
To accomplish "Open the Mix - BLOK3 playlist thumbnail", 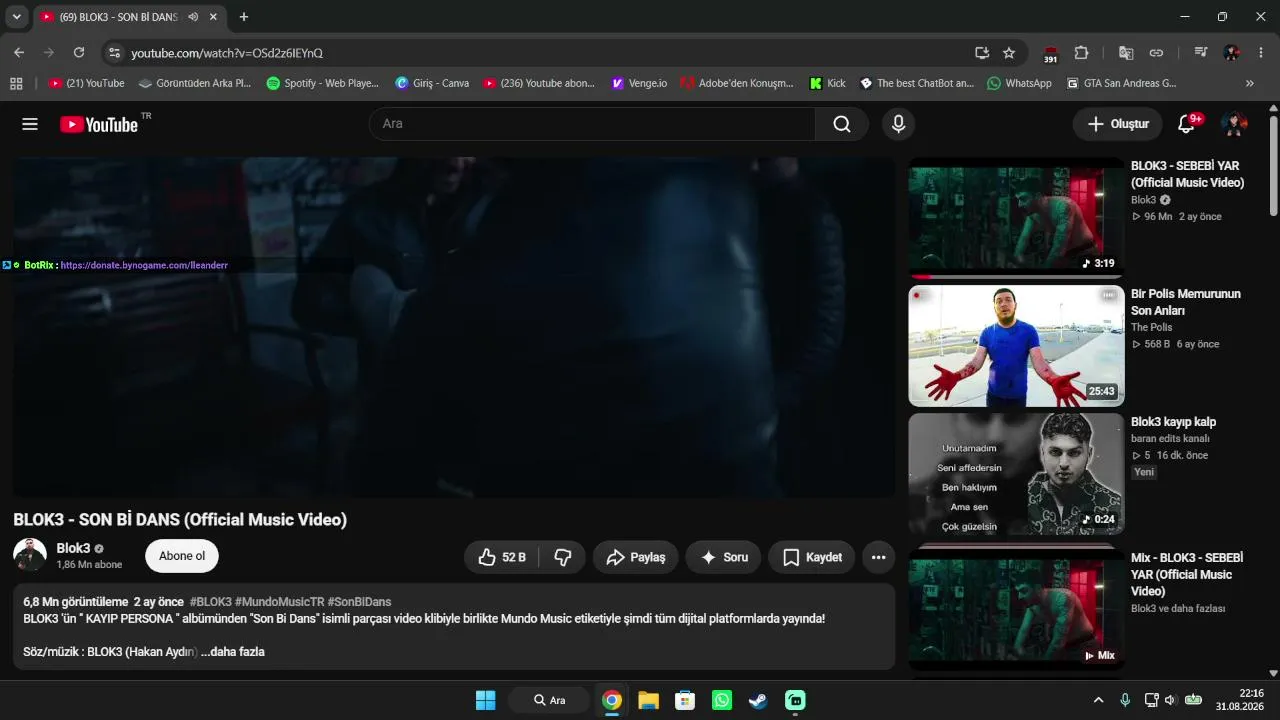I will tap(1016, 610).
